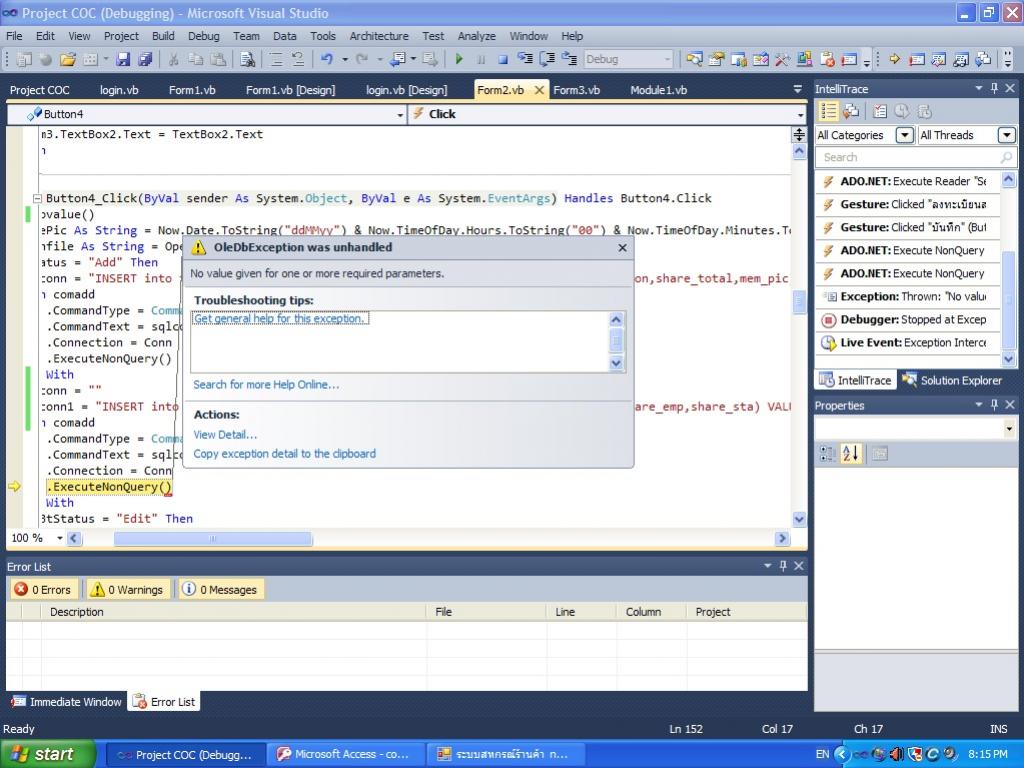The height and width of the screenshot is (768, 1024).
Task: Close the Form2.vb tab with its X
Action: 540,90
